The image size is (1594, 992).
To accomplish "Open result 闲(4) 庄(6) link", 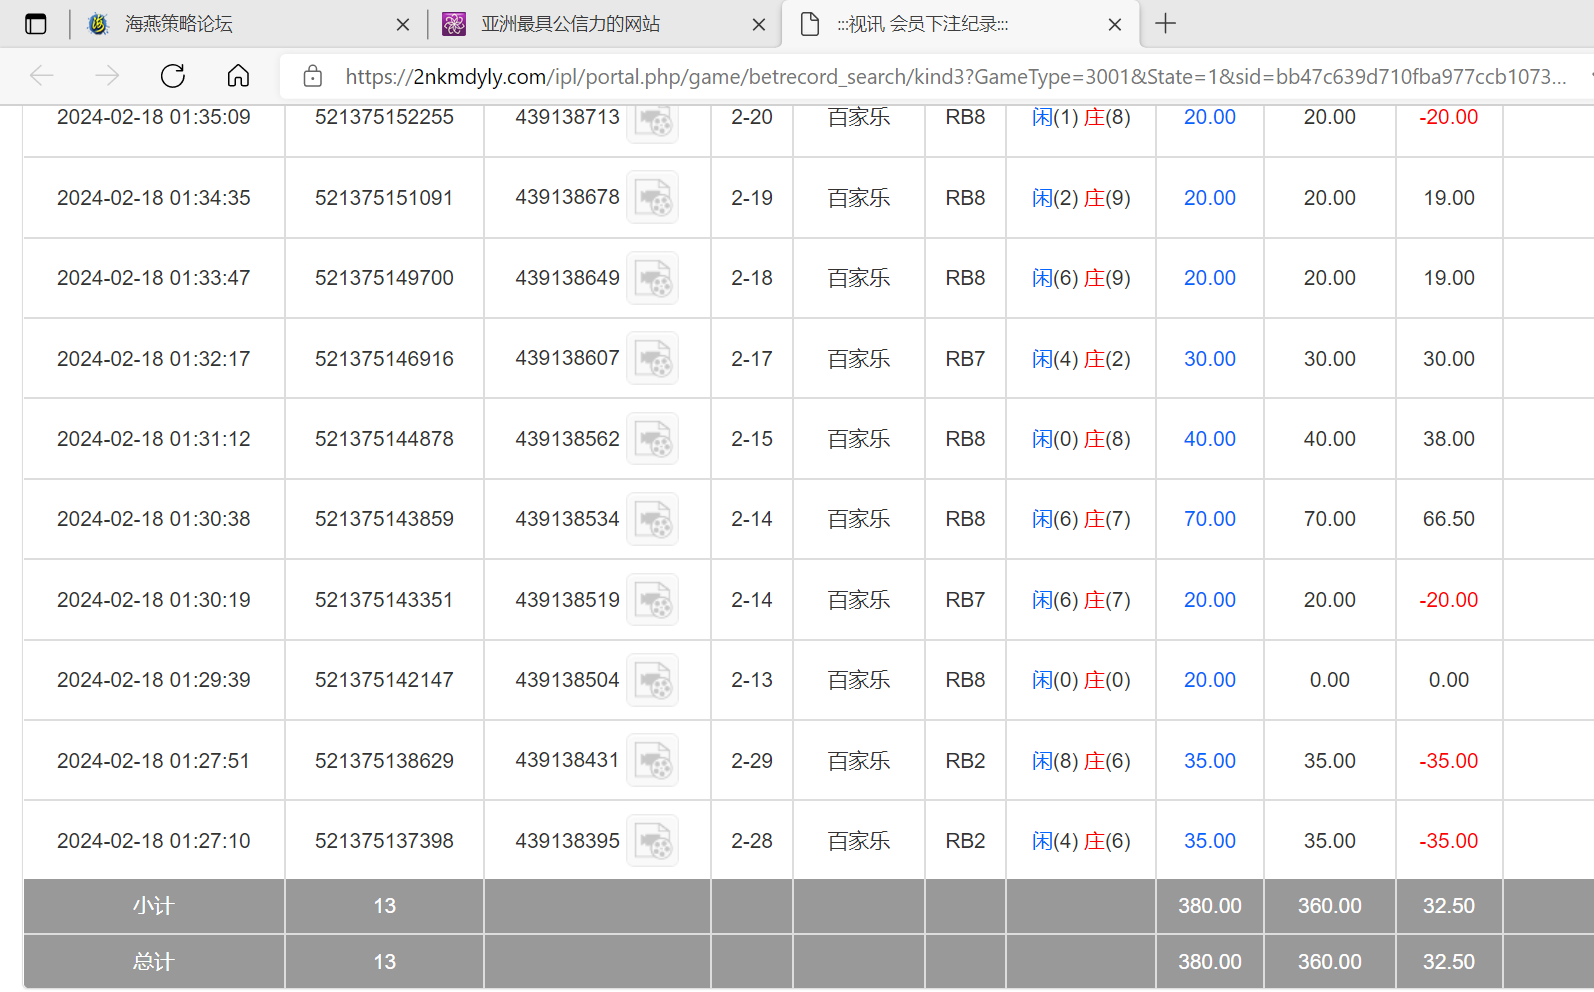I will pyautogui.click(x=1081, y=841).
